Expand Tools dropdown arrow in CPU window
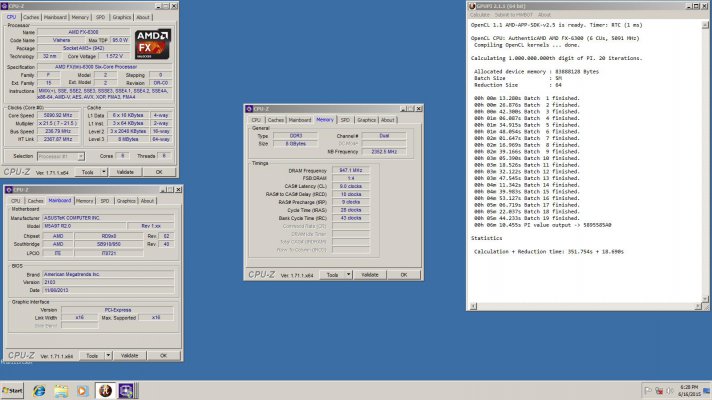The height and width of the screenshot is (400, 712). tap(104, 172)
